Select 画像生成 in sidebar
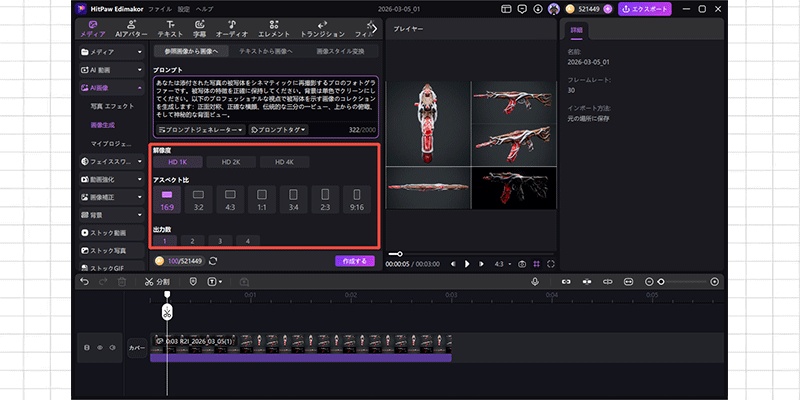Image resolution: width=800 pixels, height=400 pixels. click(103, 125)
